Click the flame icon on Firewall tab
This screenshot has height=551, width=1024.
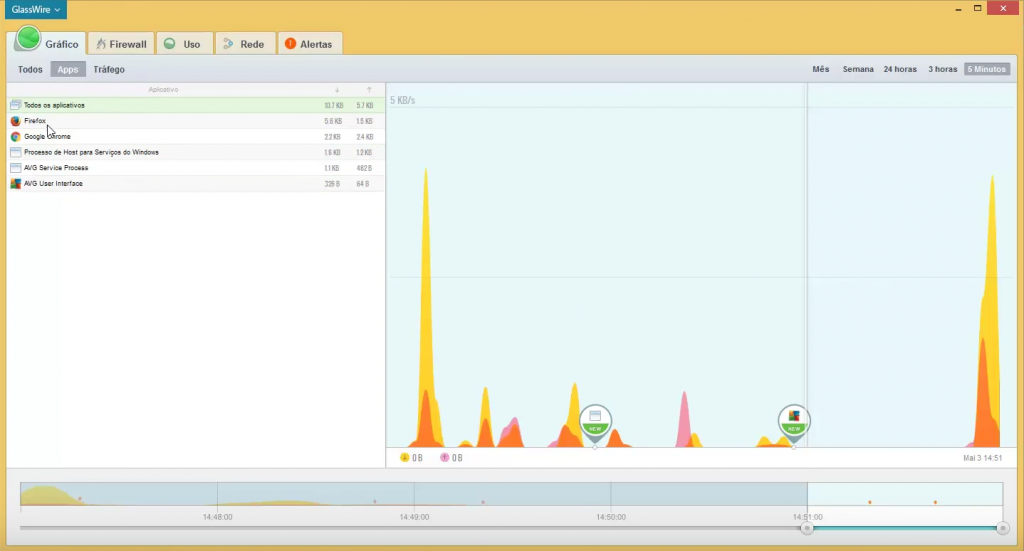(101, 44)
